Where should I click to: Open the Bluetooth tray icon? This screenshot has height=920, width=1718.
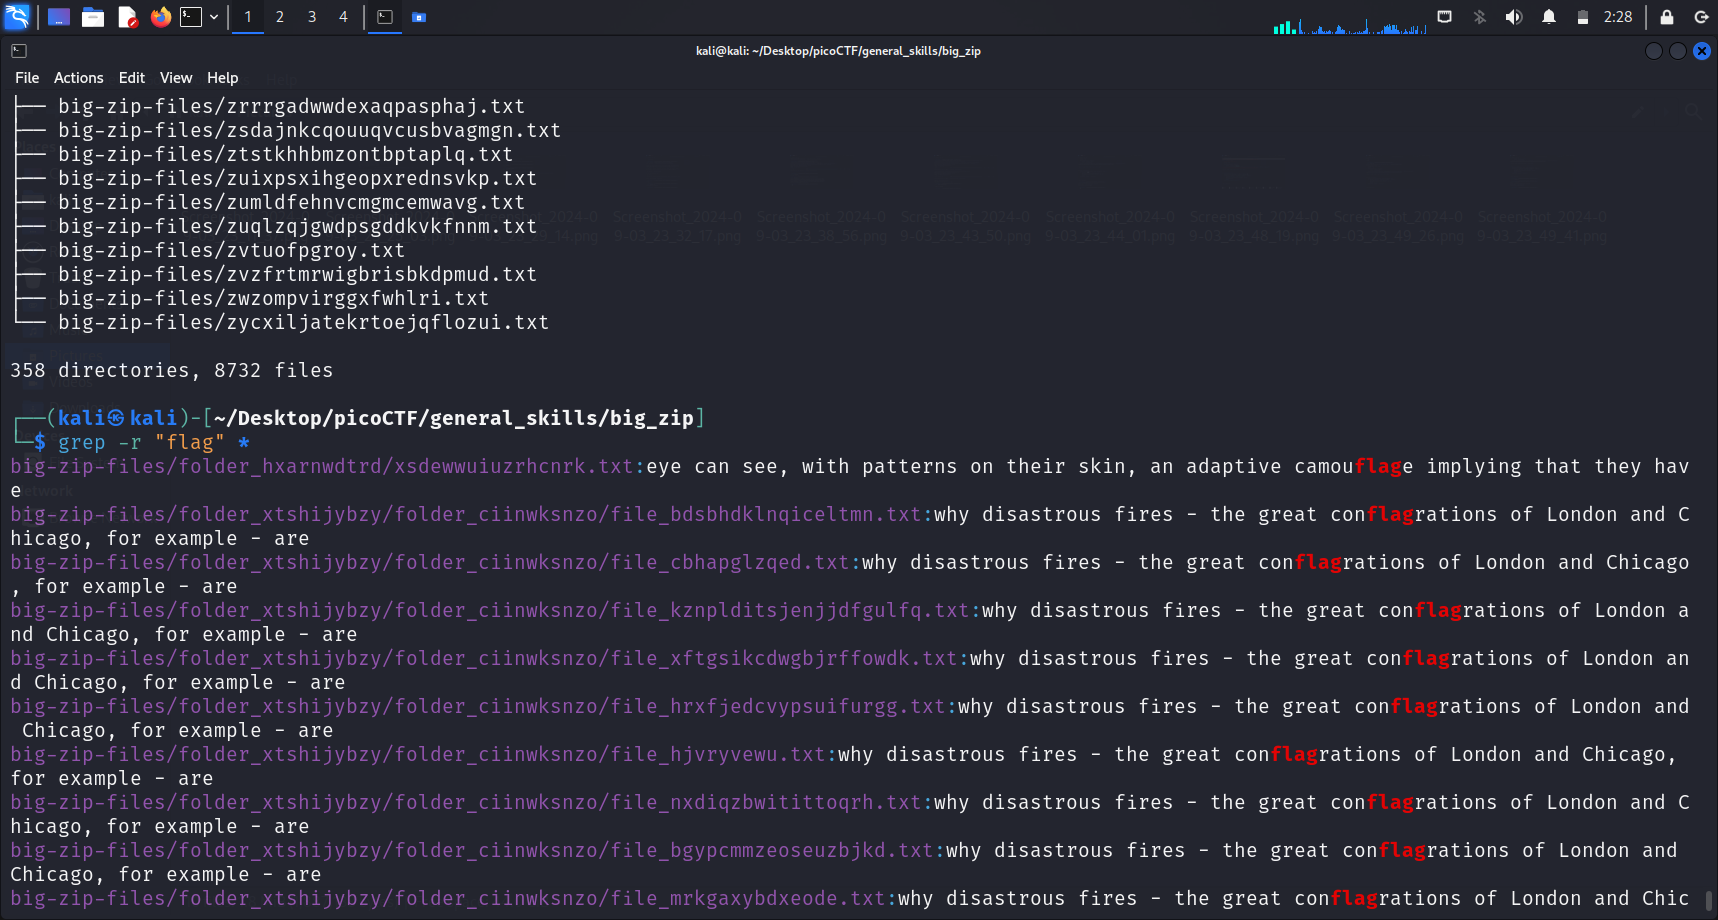(1479, 17)
